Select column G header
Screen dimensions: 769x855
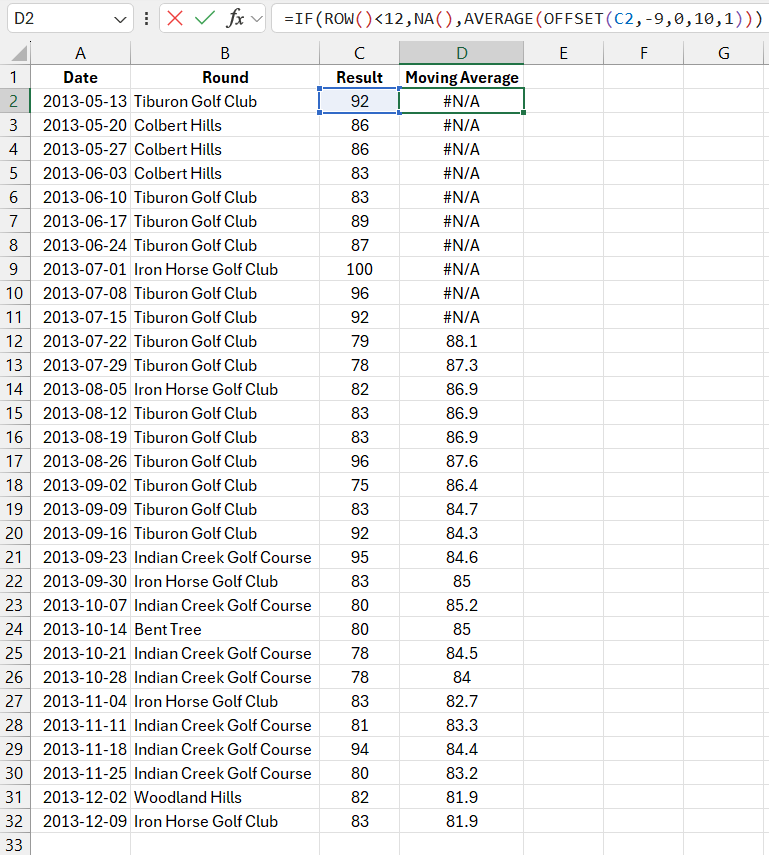point(723,54)
